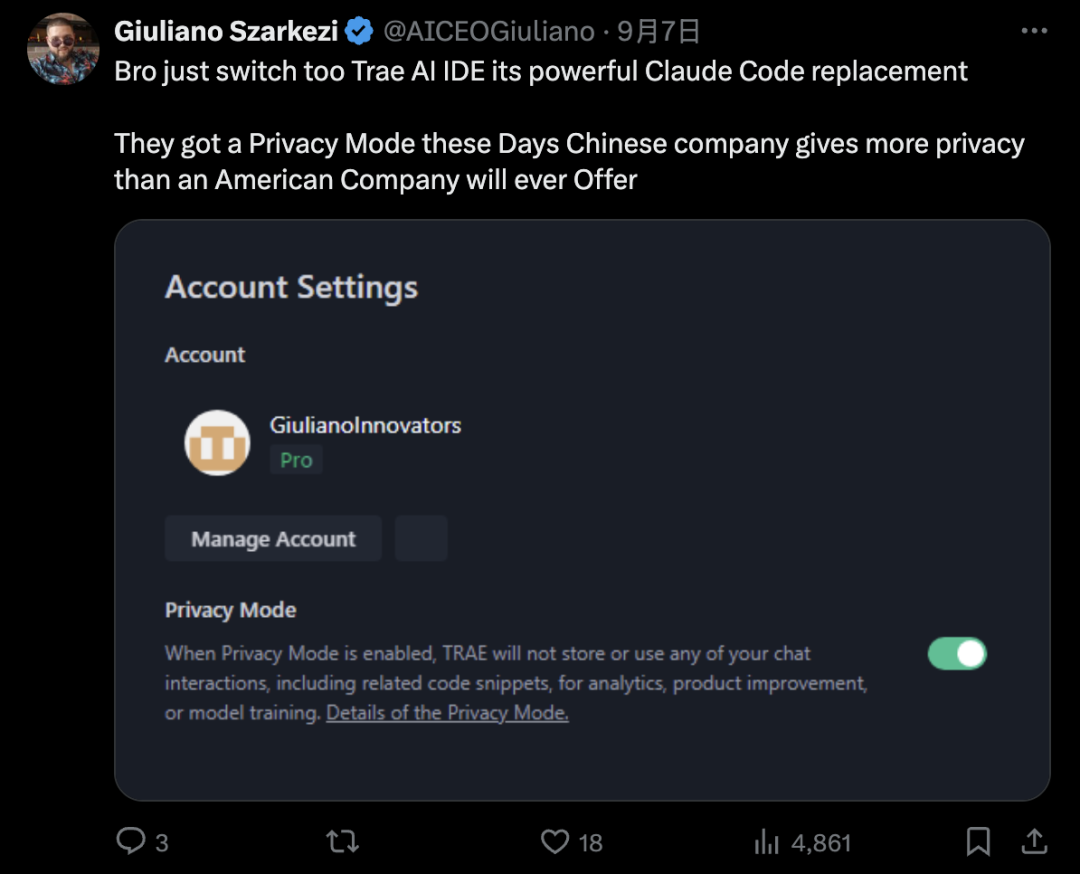Click the Manage Account button
Viewport: 1080px width, 874px height.
[x=273, y=539]
